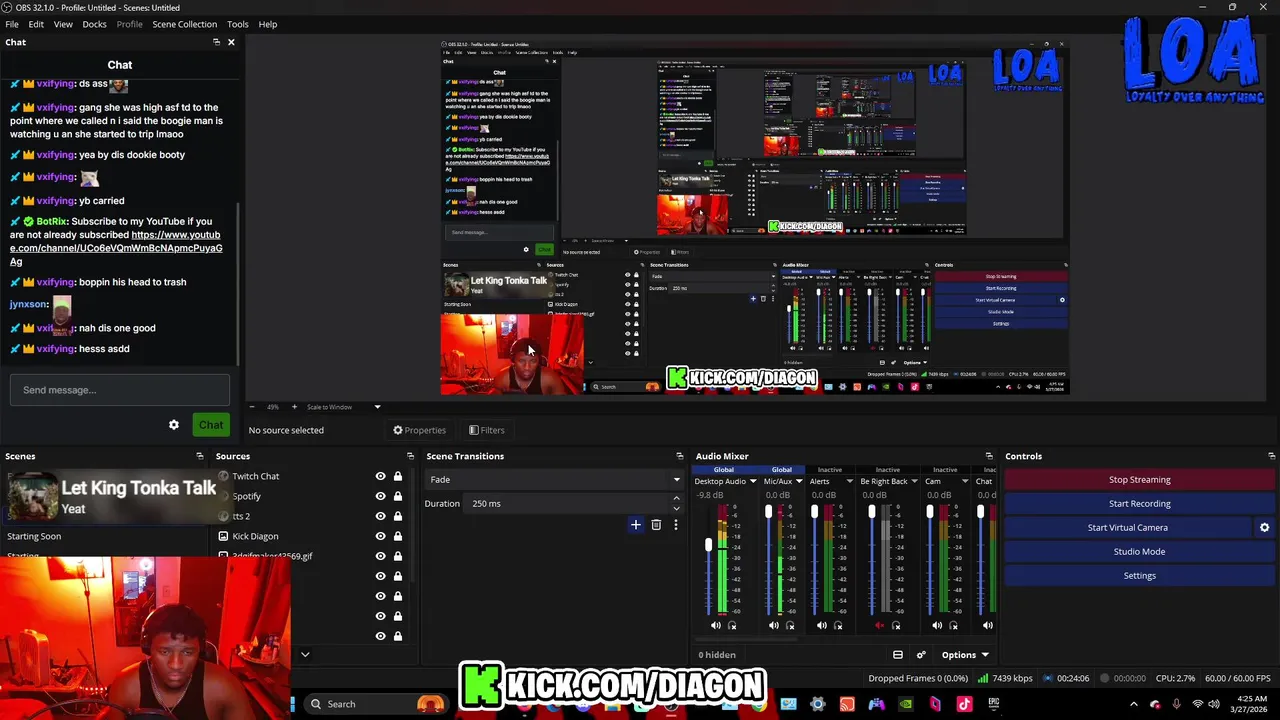Open Mic/Aux channel dropdown arrow

click(799, 481)
